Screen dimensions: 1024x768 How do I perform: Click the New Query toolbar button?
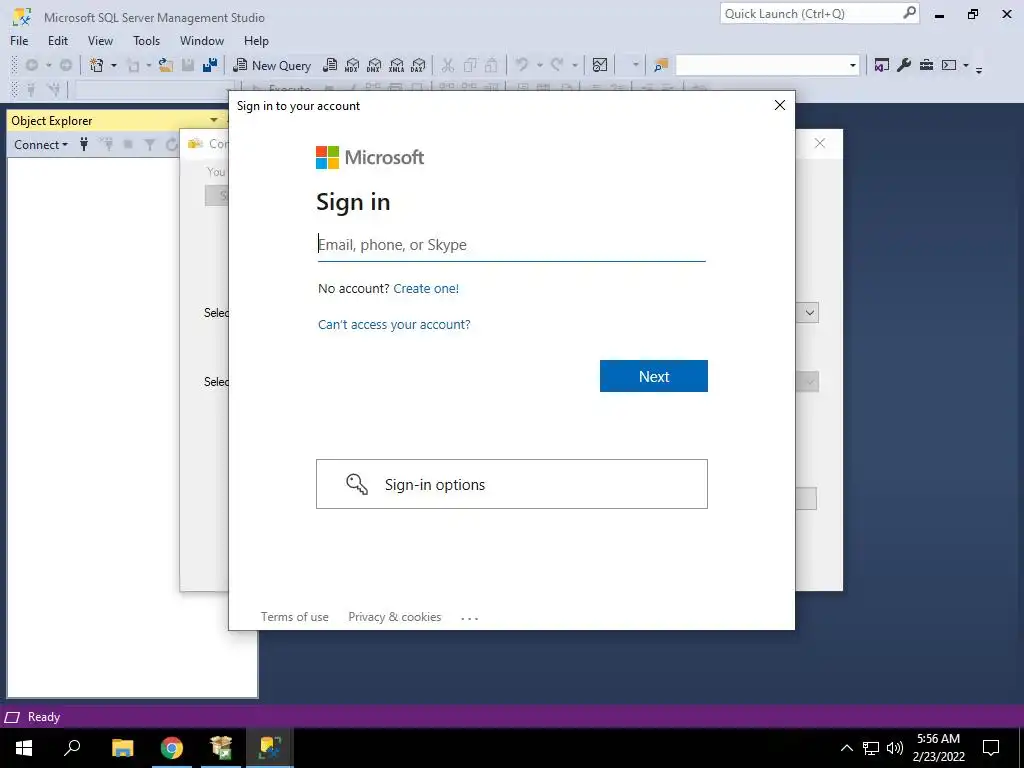(272, 65)
